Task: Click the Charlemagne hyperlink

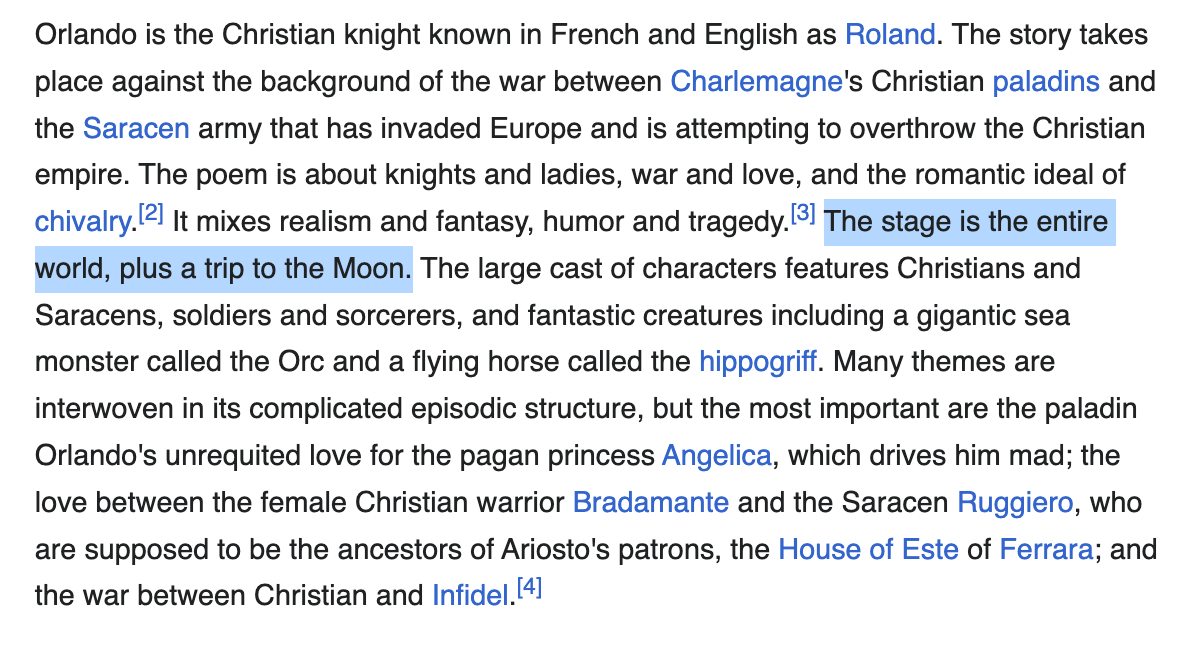Action: point(756,82)
